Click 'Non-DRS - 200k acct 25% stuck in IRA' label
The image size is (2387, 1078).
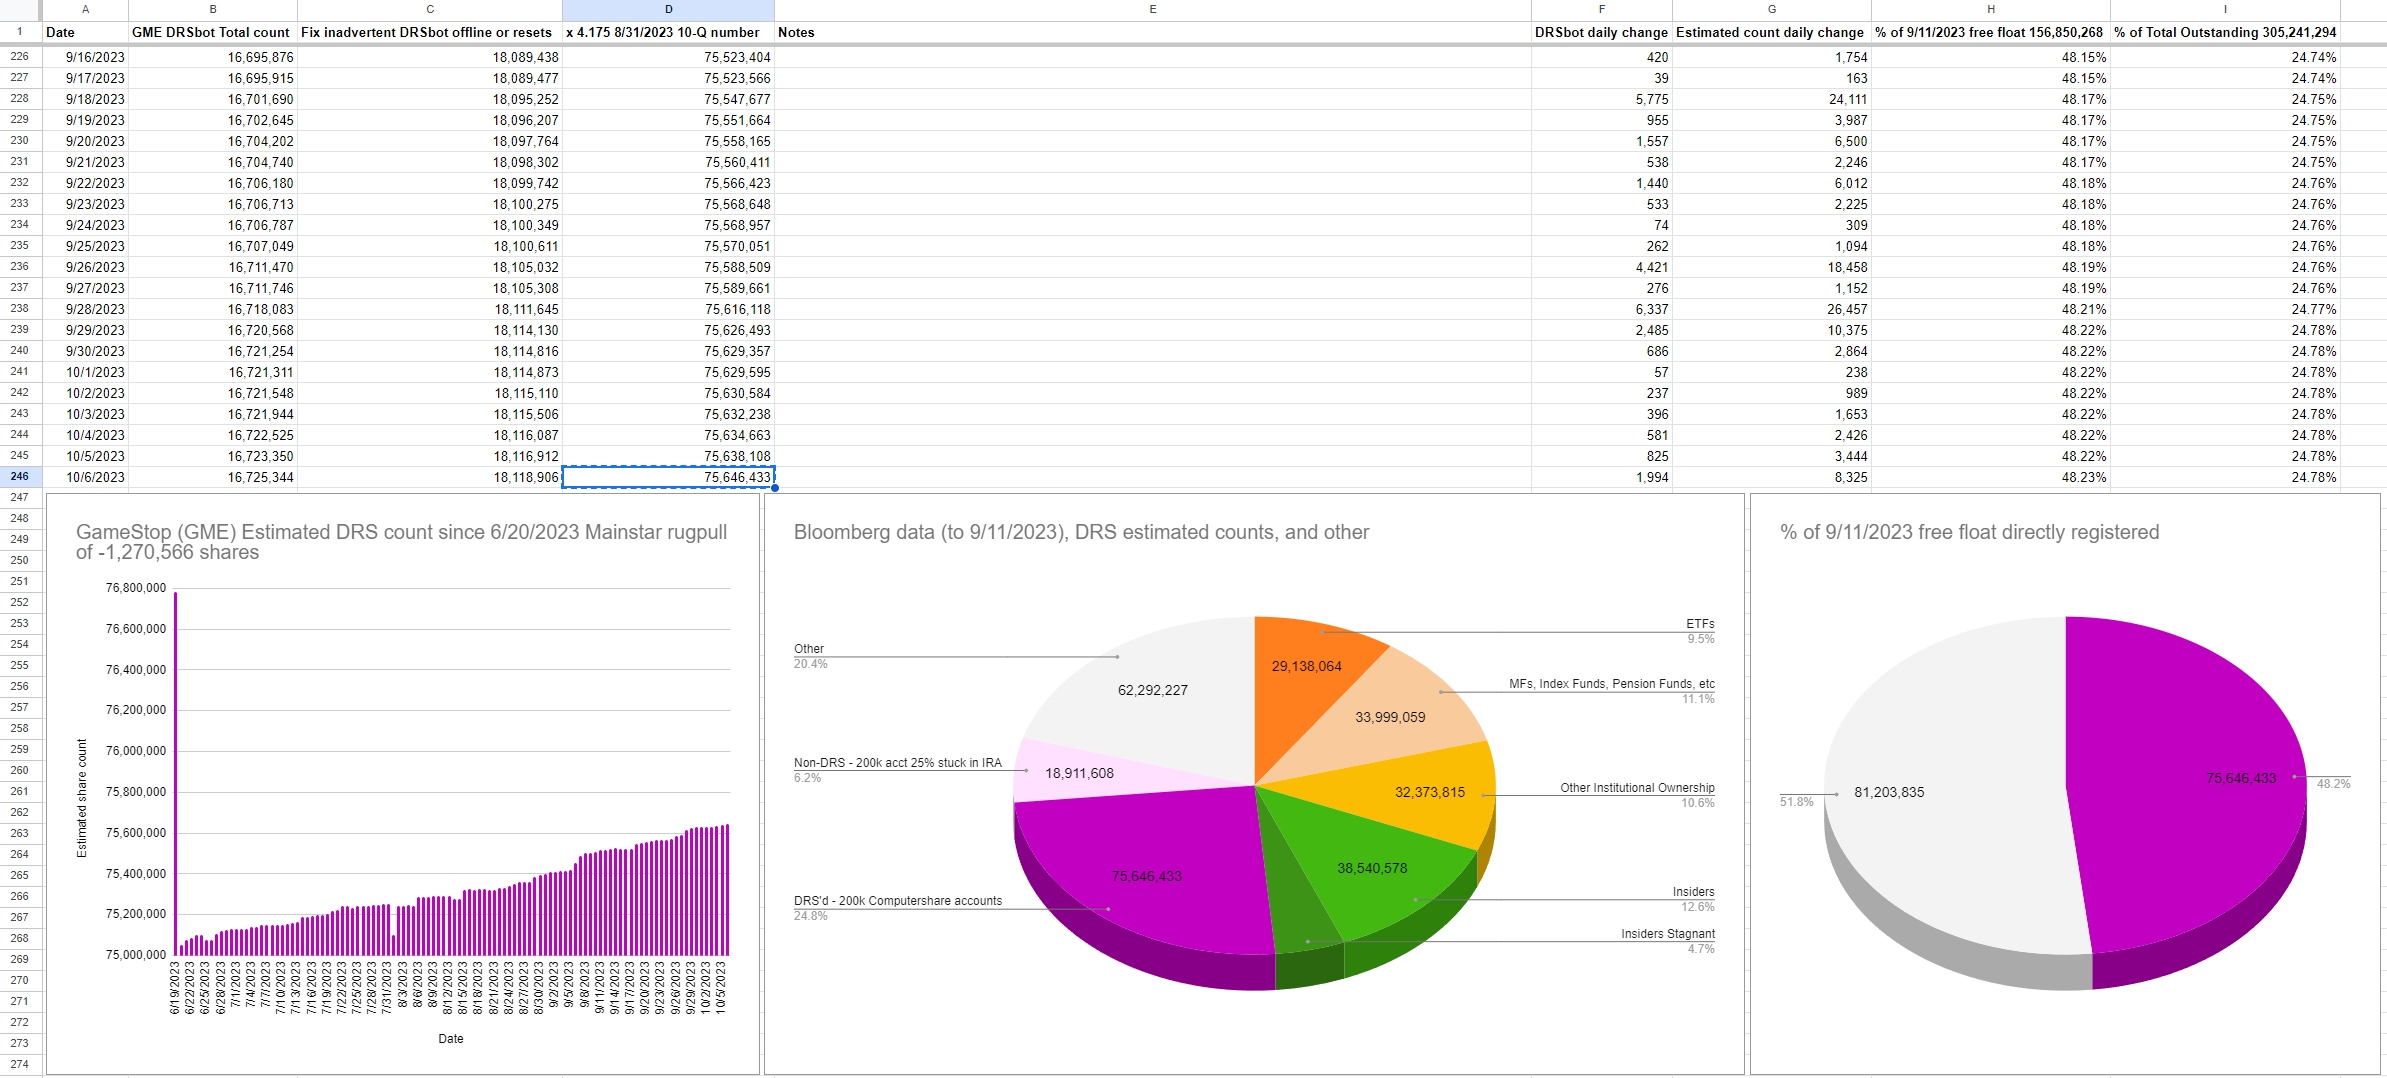[897, 763]
